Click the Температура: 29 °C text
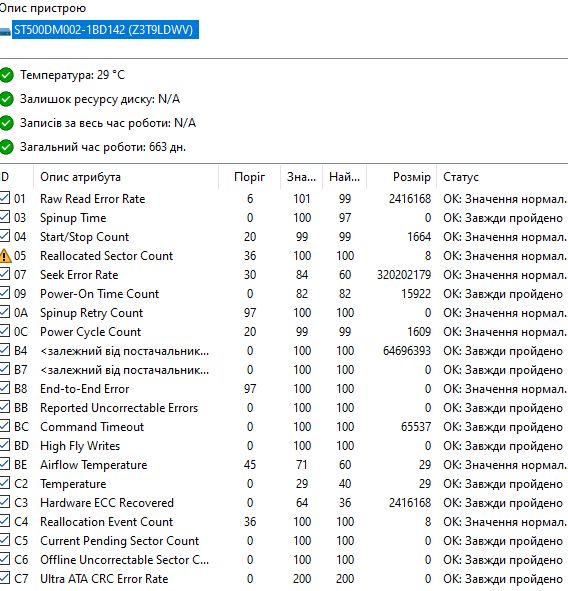568x591 pixels. click(x=72, y=75)
